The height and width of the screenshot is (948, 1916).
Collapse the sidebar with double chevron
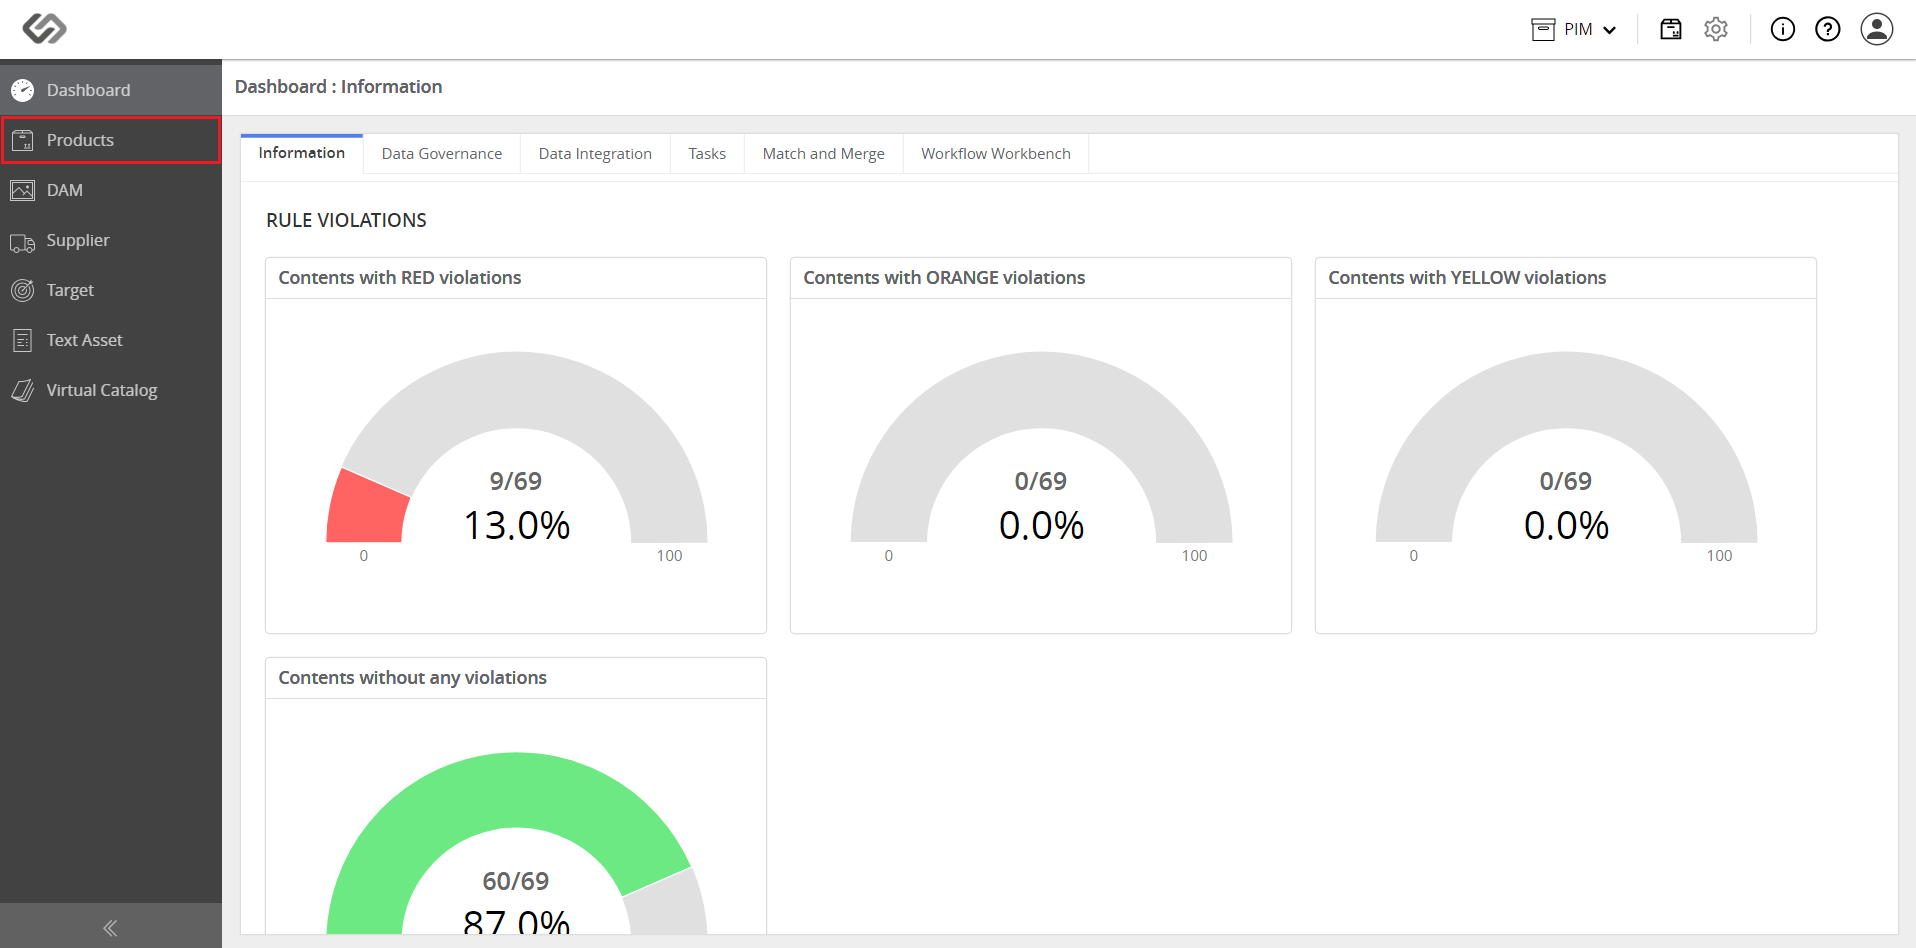click(x=110, y=928)
